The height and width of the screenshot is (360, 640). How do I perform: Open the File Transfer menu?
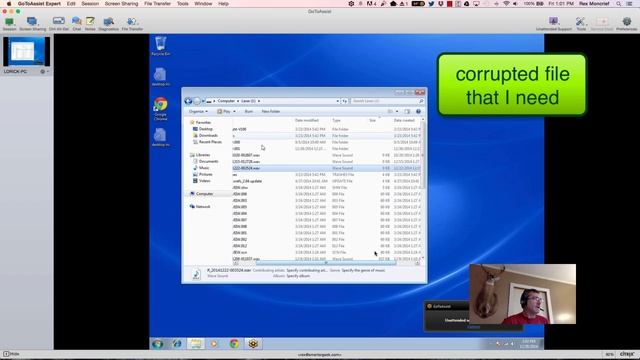[x=158, y=4]
